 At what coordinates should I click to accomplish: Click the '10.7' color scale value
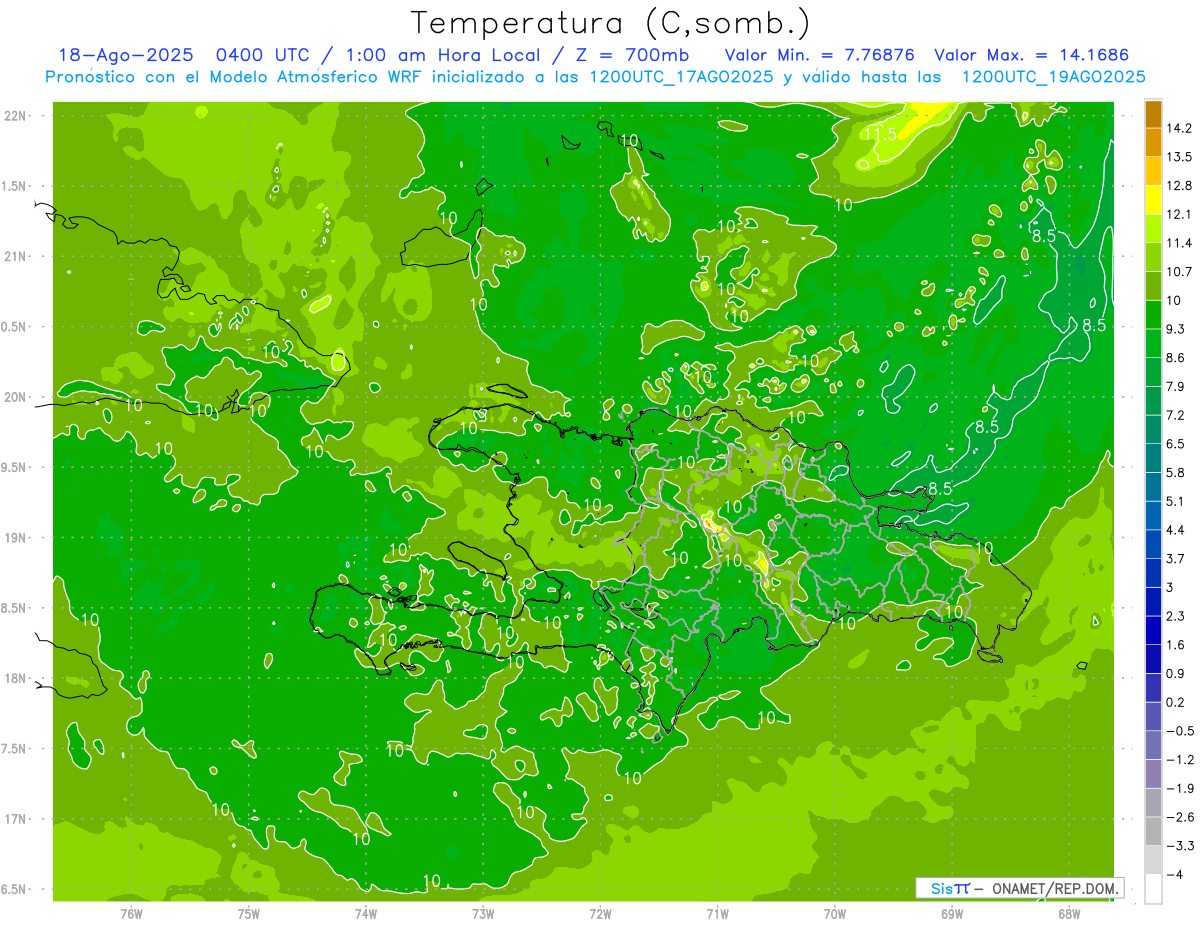click(1179, 271)
